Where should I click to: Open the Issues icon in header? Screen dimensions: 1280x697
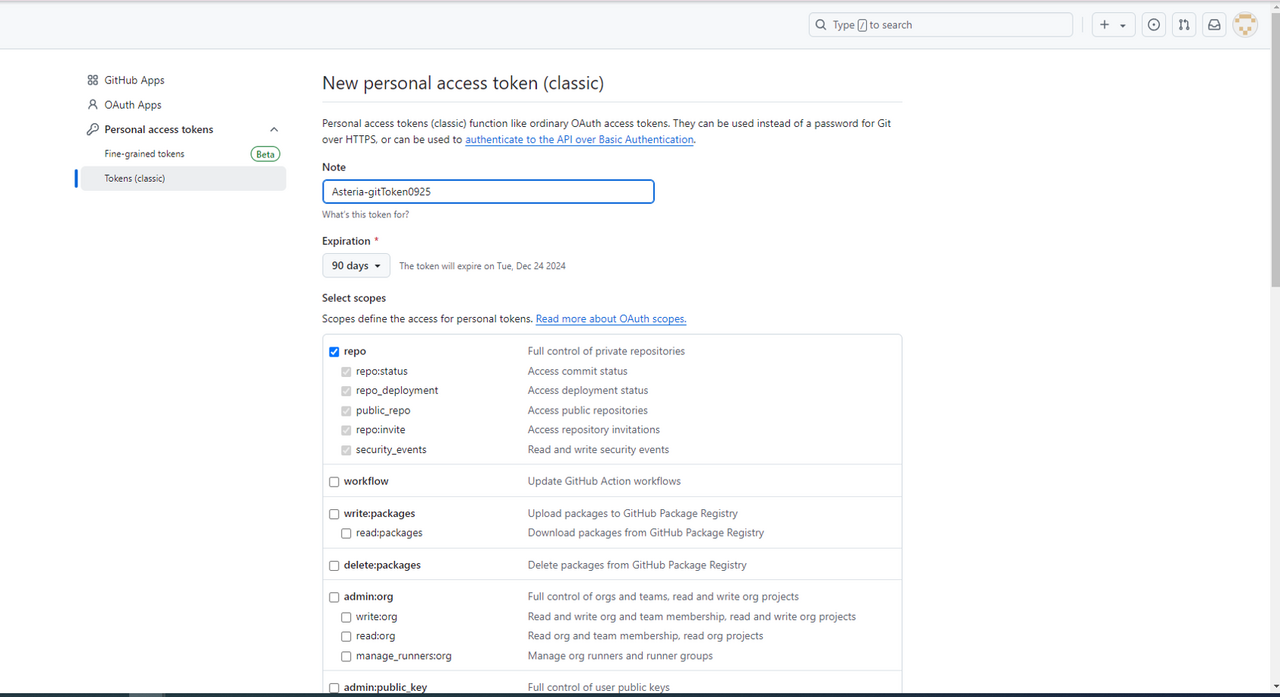point(1154,25)
